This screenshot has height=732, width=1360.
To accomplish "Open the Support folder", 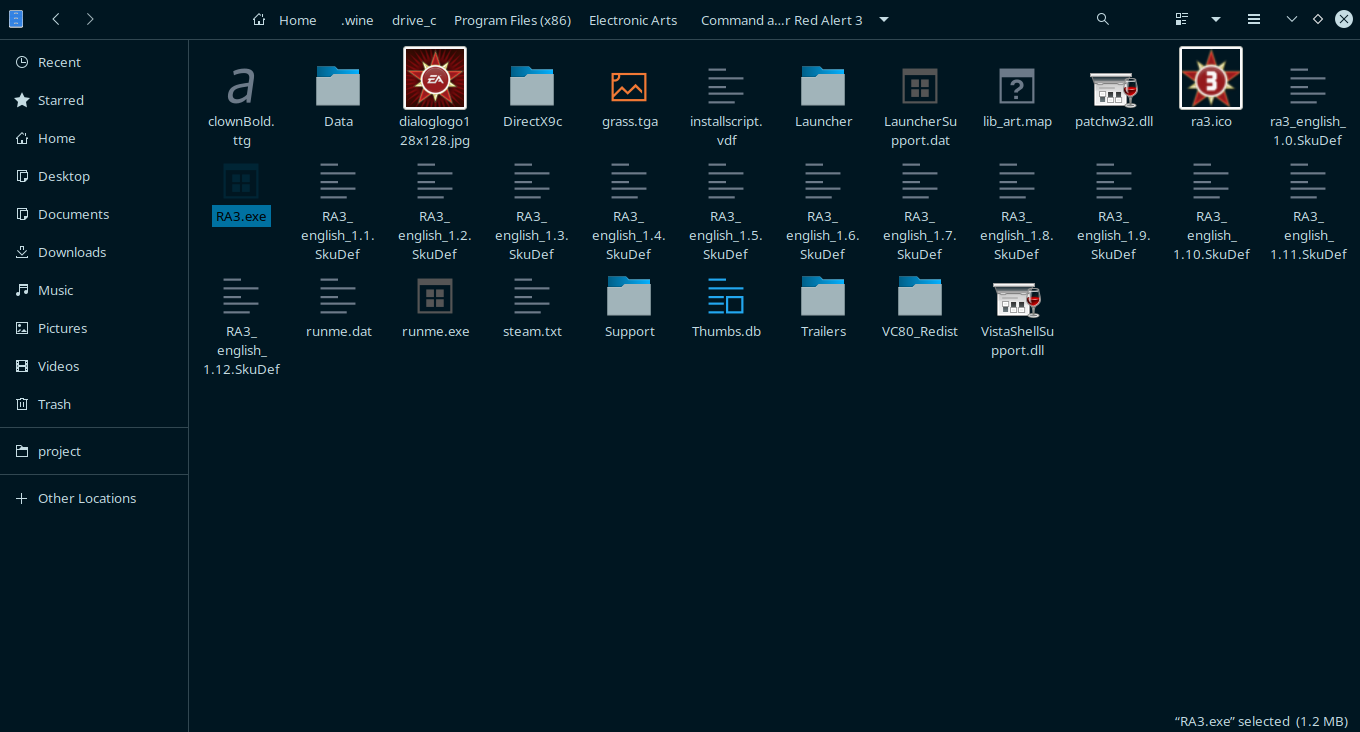I will (x=629, y=296).
